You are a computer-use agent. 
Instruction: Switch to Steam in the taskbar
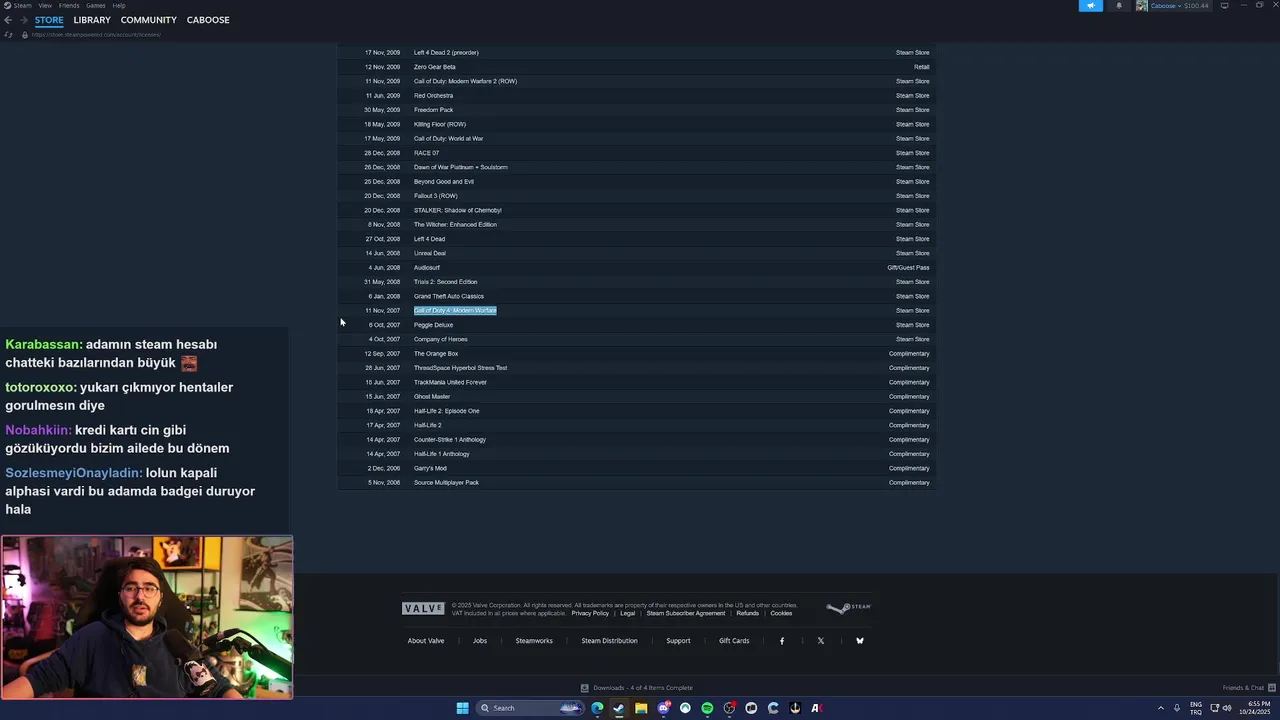(x=619, y=708)
